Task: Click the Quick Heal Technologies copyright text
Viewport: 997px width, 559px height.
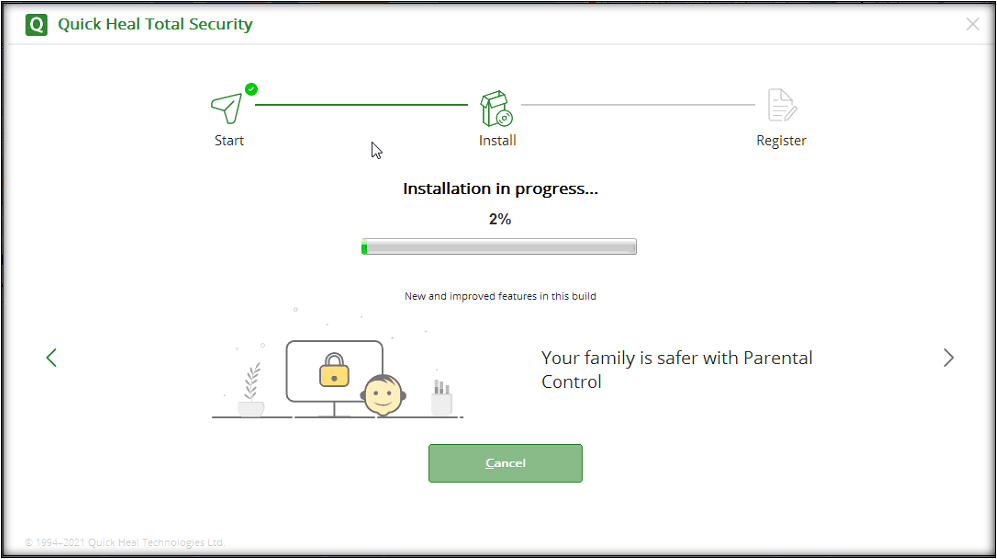Action: click(125, 543)
